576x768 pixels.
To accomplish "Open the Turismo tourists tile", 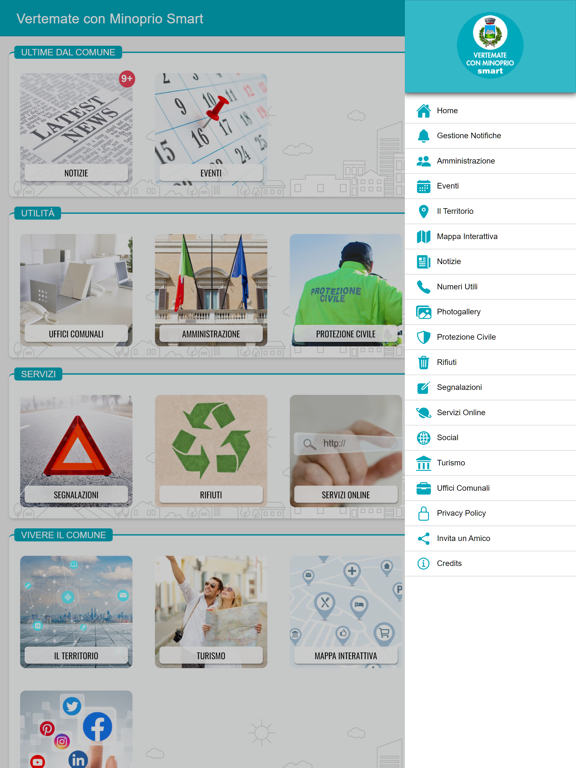I will click(211, 612).
